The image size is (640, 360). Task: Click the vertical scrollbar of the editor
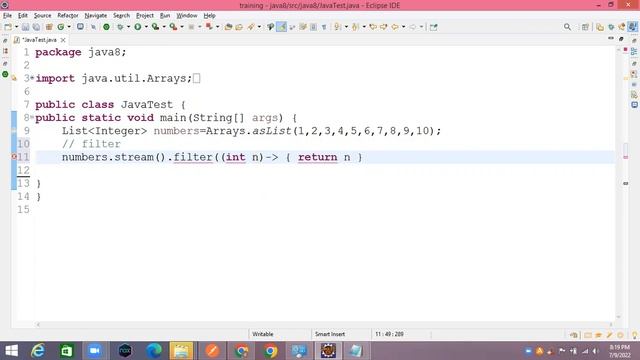click(619, 184)
